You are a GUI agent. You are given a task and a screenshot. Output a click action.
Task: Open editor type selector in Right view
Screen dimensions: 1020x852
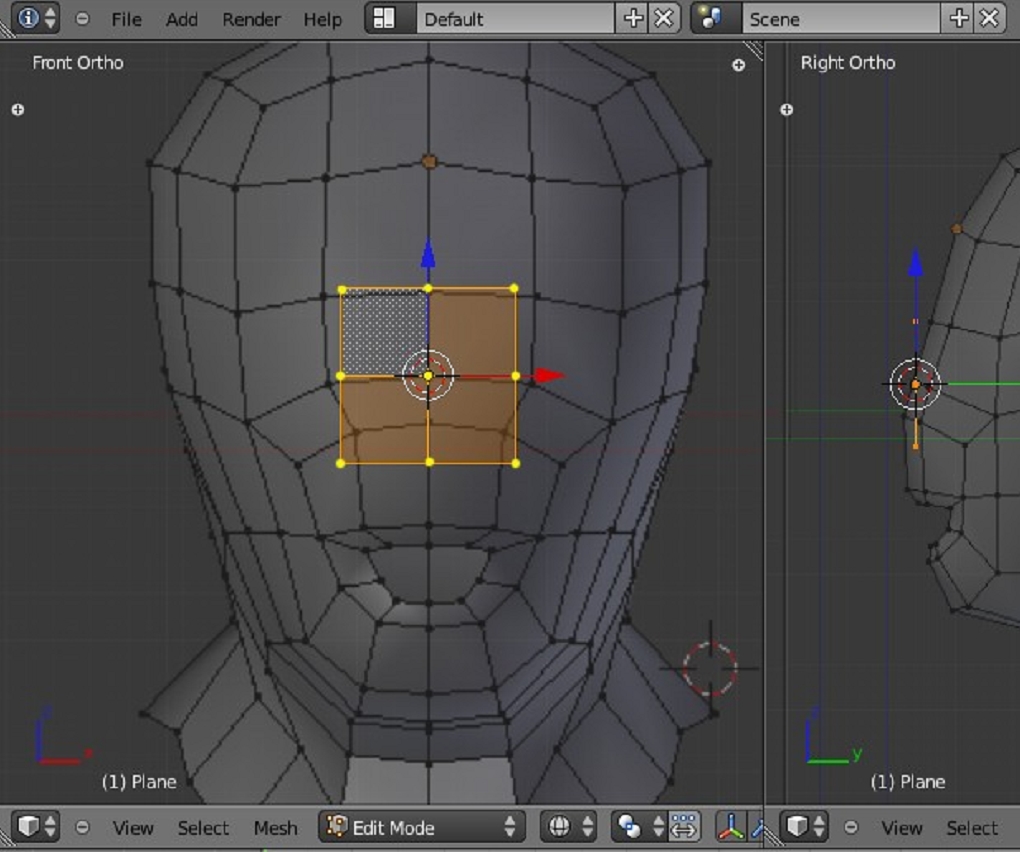pyautogui.click(x=804, y=827)
